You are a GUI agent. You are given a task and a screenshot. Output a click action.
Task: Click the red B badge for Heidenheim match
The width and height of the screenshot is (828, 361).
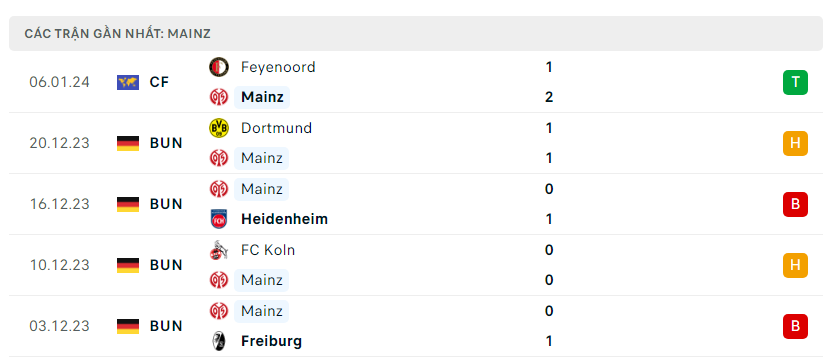click(795, 204)
